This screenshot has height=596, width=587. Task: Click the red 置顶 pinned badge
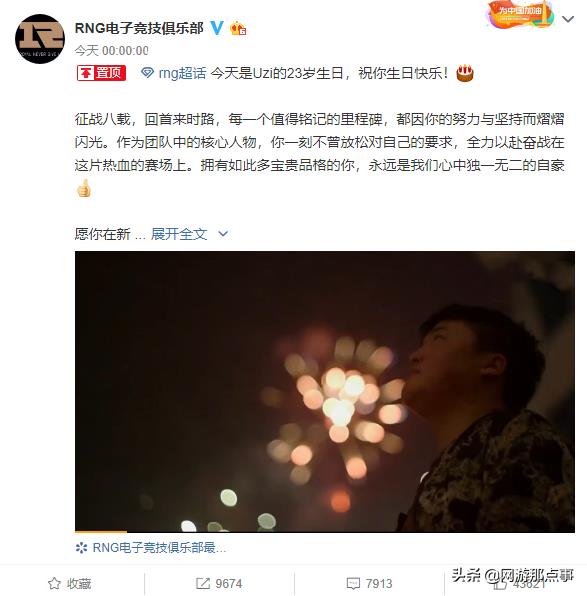pyautogui.click(x=101, y=73)
